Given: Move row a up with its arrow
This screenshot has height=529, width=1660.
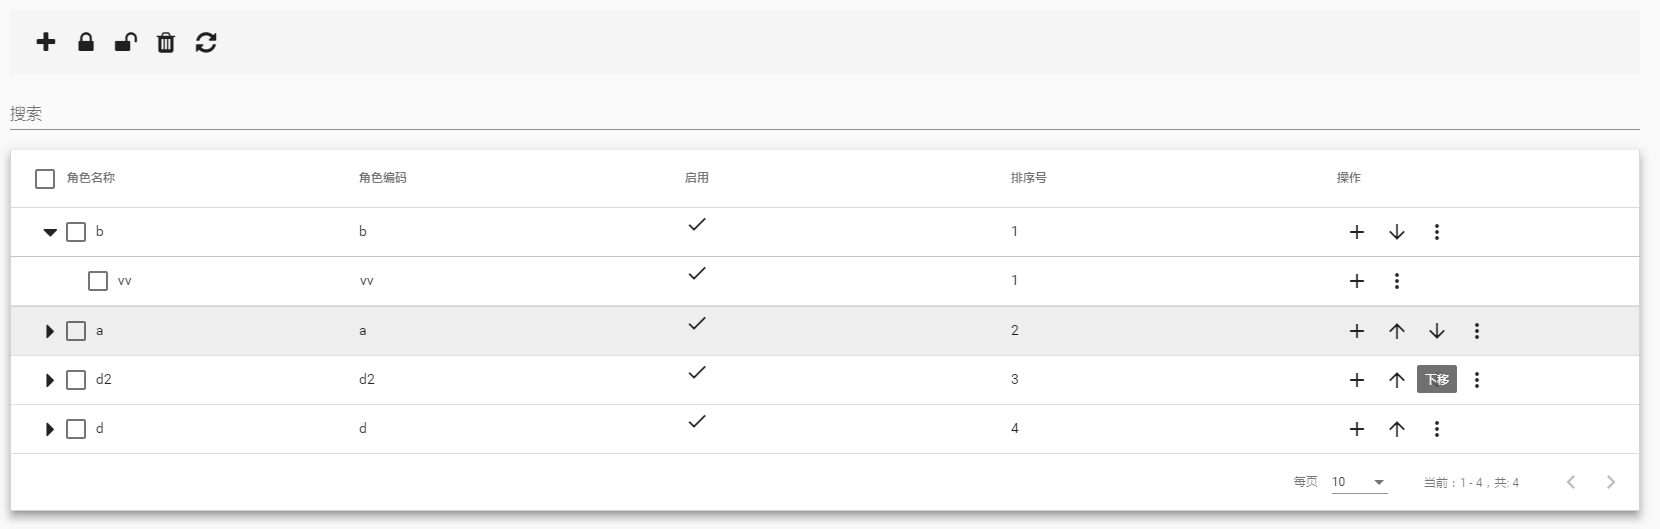Looking at the screenshot, I should (1397, 331).
